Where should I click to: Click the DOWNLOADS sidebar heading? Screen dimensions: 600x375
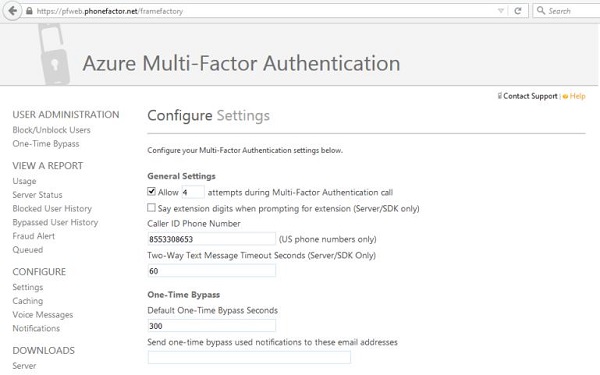tap(44, 351)
